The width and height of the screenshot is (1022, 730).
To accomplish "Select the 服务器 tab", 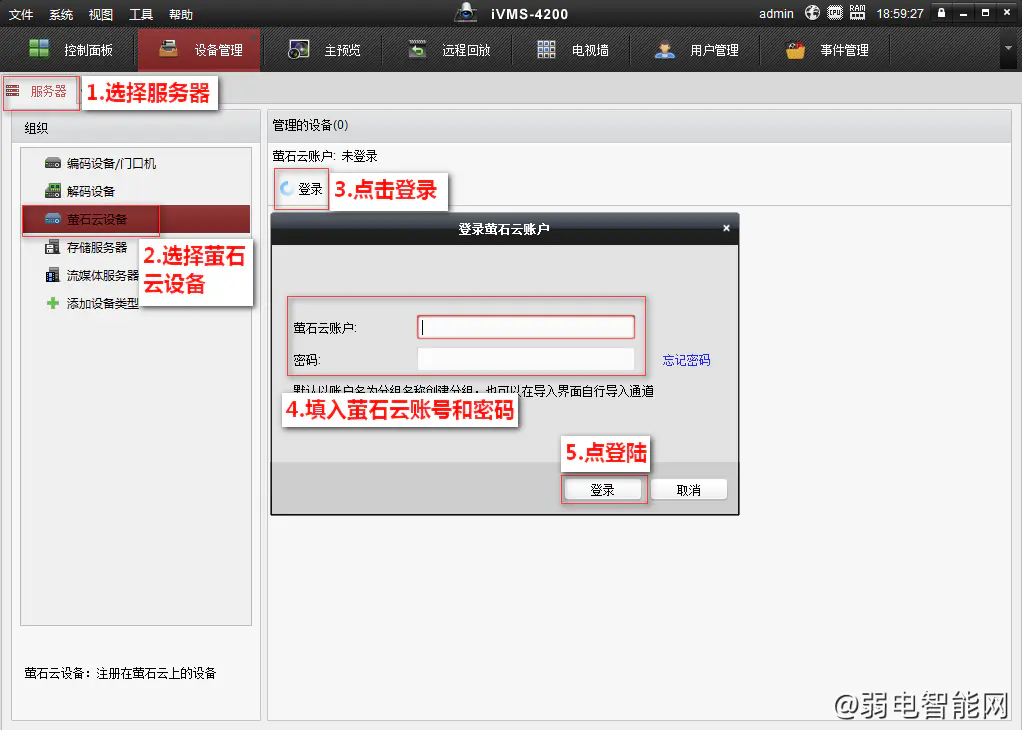I will 41,92.
